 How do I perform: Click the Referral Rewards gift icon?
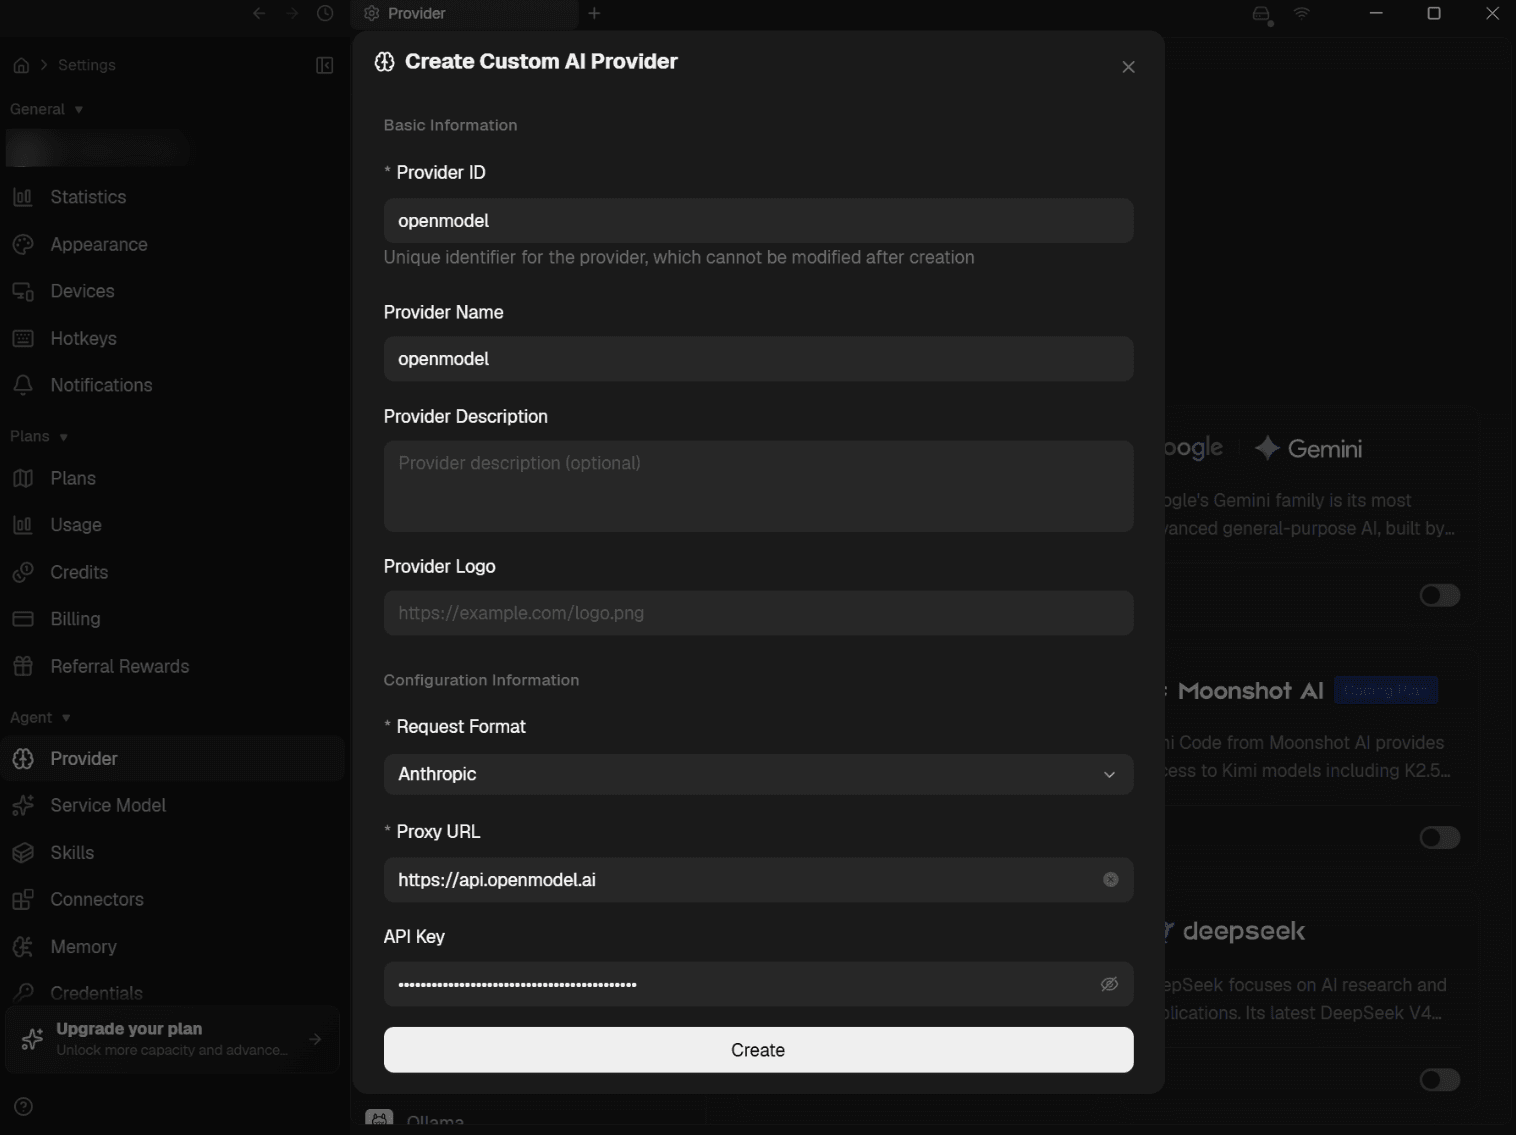pos(23,666)
